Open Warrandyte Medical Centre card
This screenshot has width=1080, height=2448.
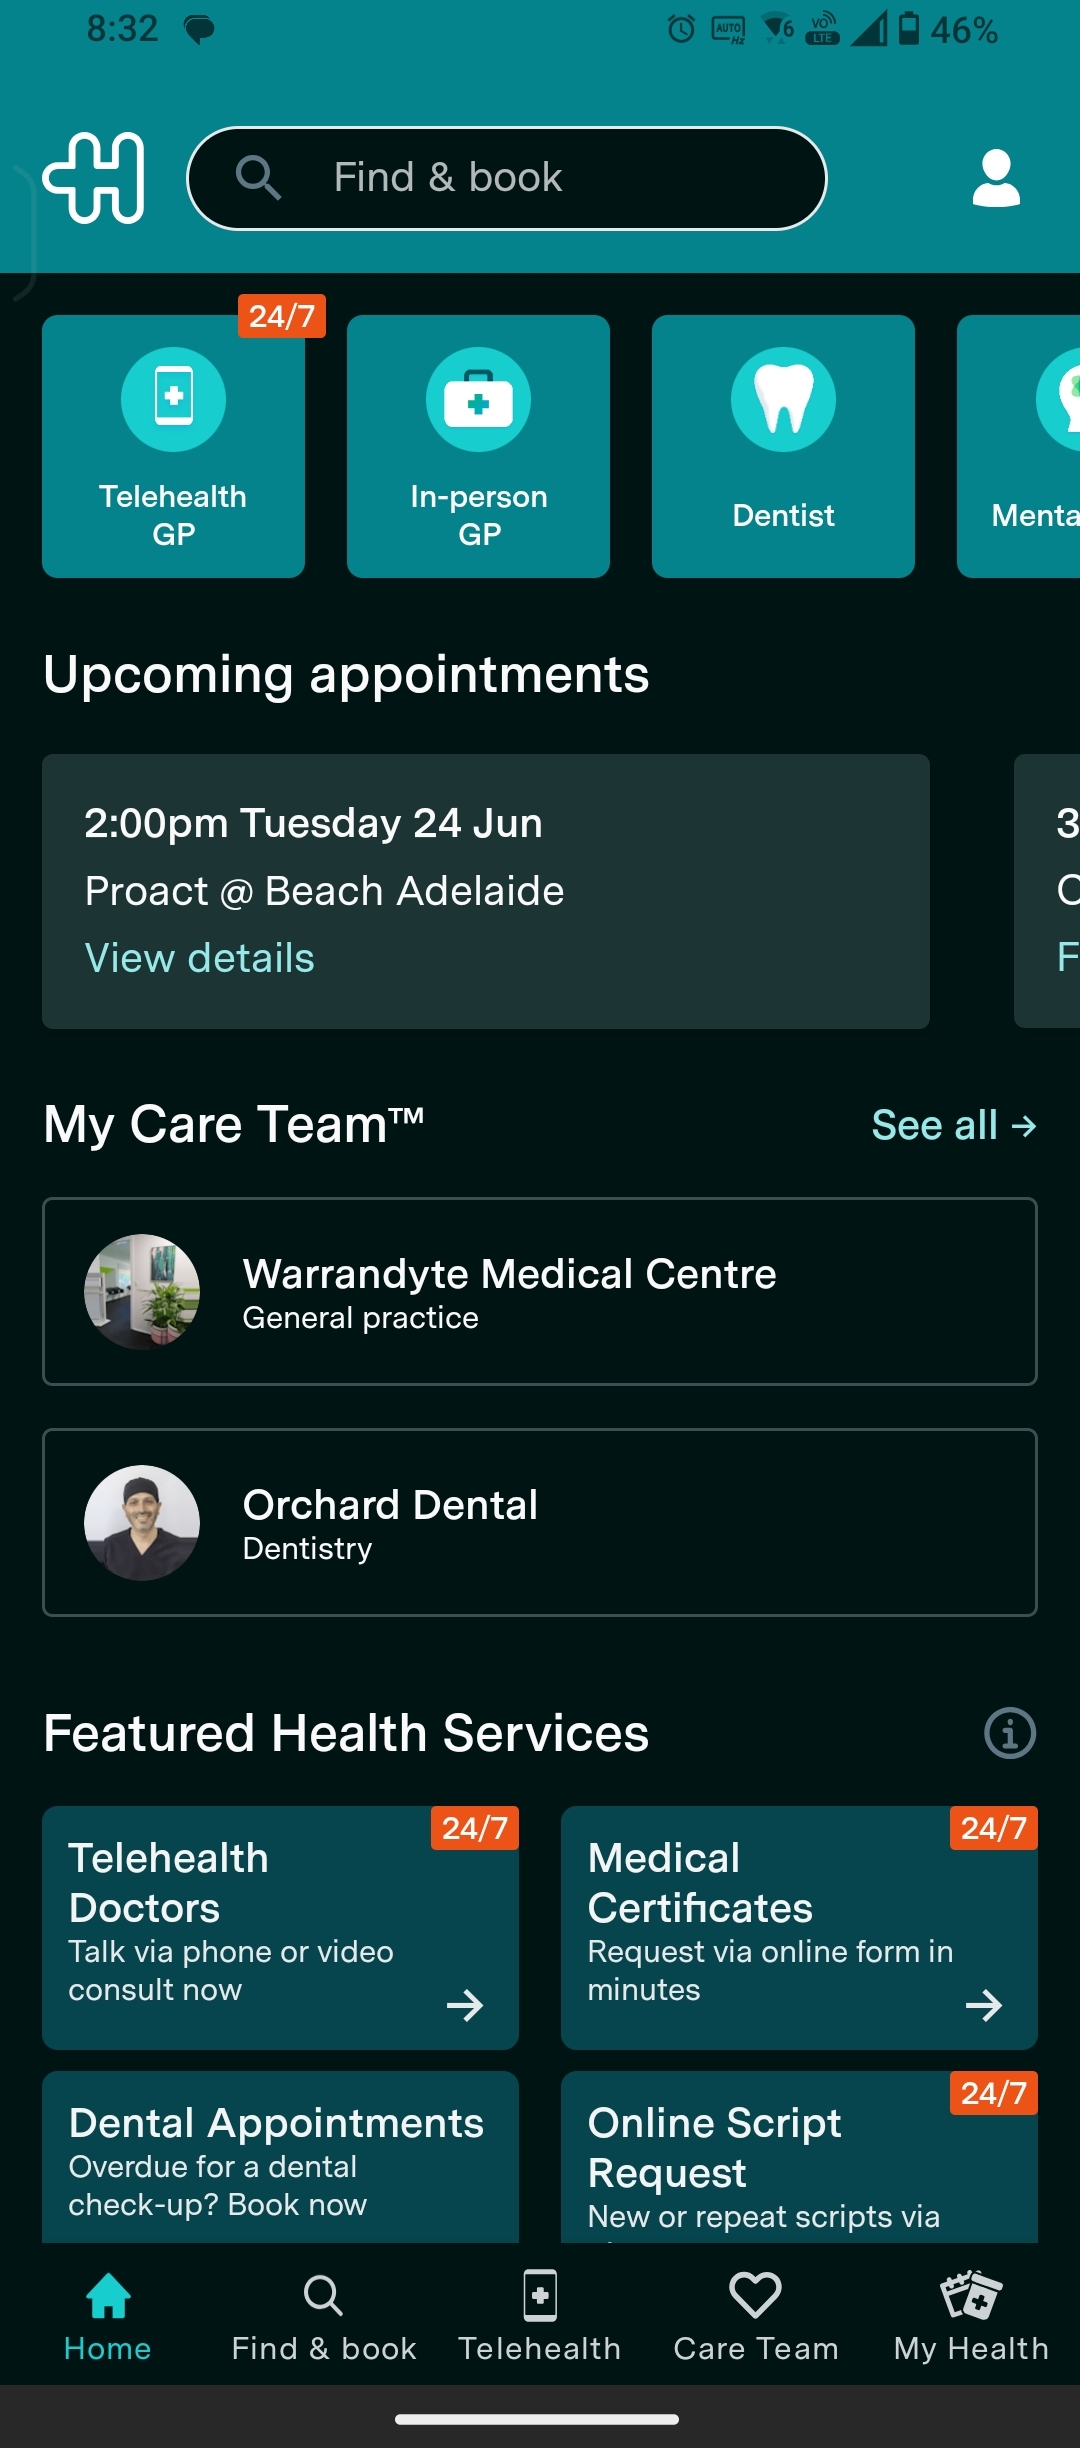tap(540, 1291)
